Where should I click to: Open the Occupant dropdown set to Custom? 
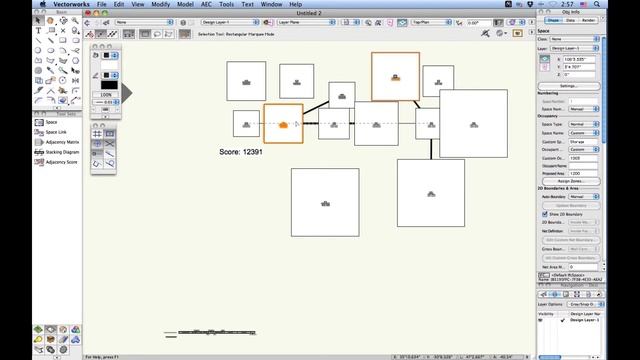(x=584, y=149)
